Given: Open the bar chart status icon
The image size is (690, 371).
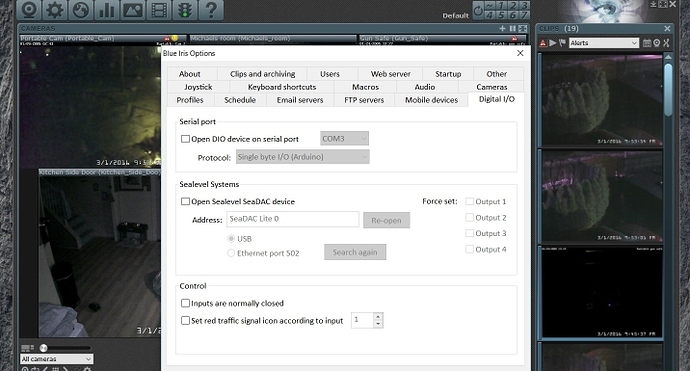Looking at the screenshot, I should click(106, 10).
